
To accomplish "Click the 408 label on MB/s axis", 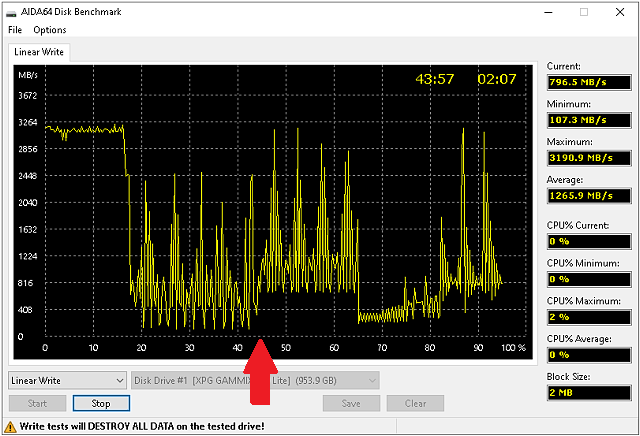I will pyautogui.click(x=25, y=310).
